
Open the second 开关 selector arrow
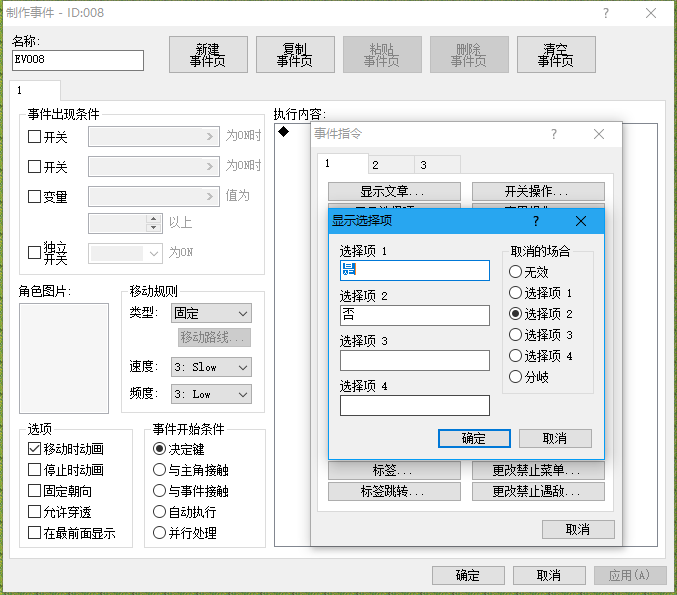pos(210,166)
